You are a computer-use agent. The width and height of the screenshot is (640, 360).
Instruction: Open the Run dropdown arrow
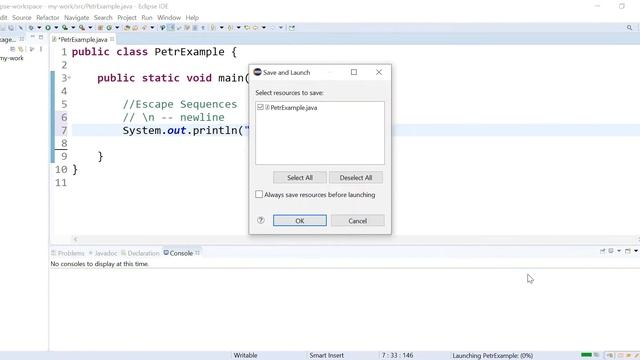56,28
